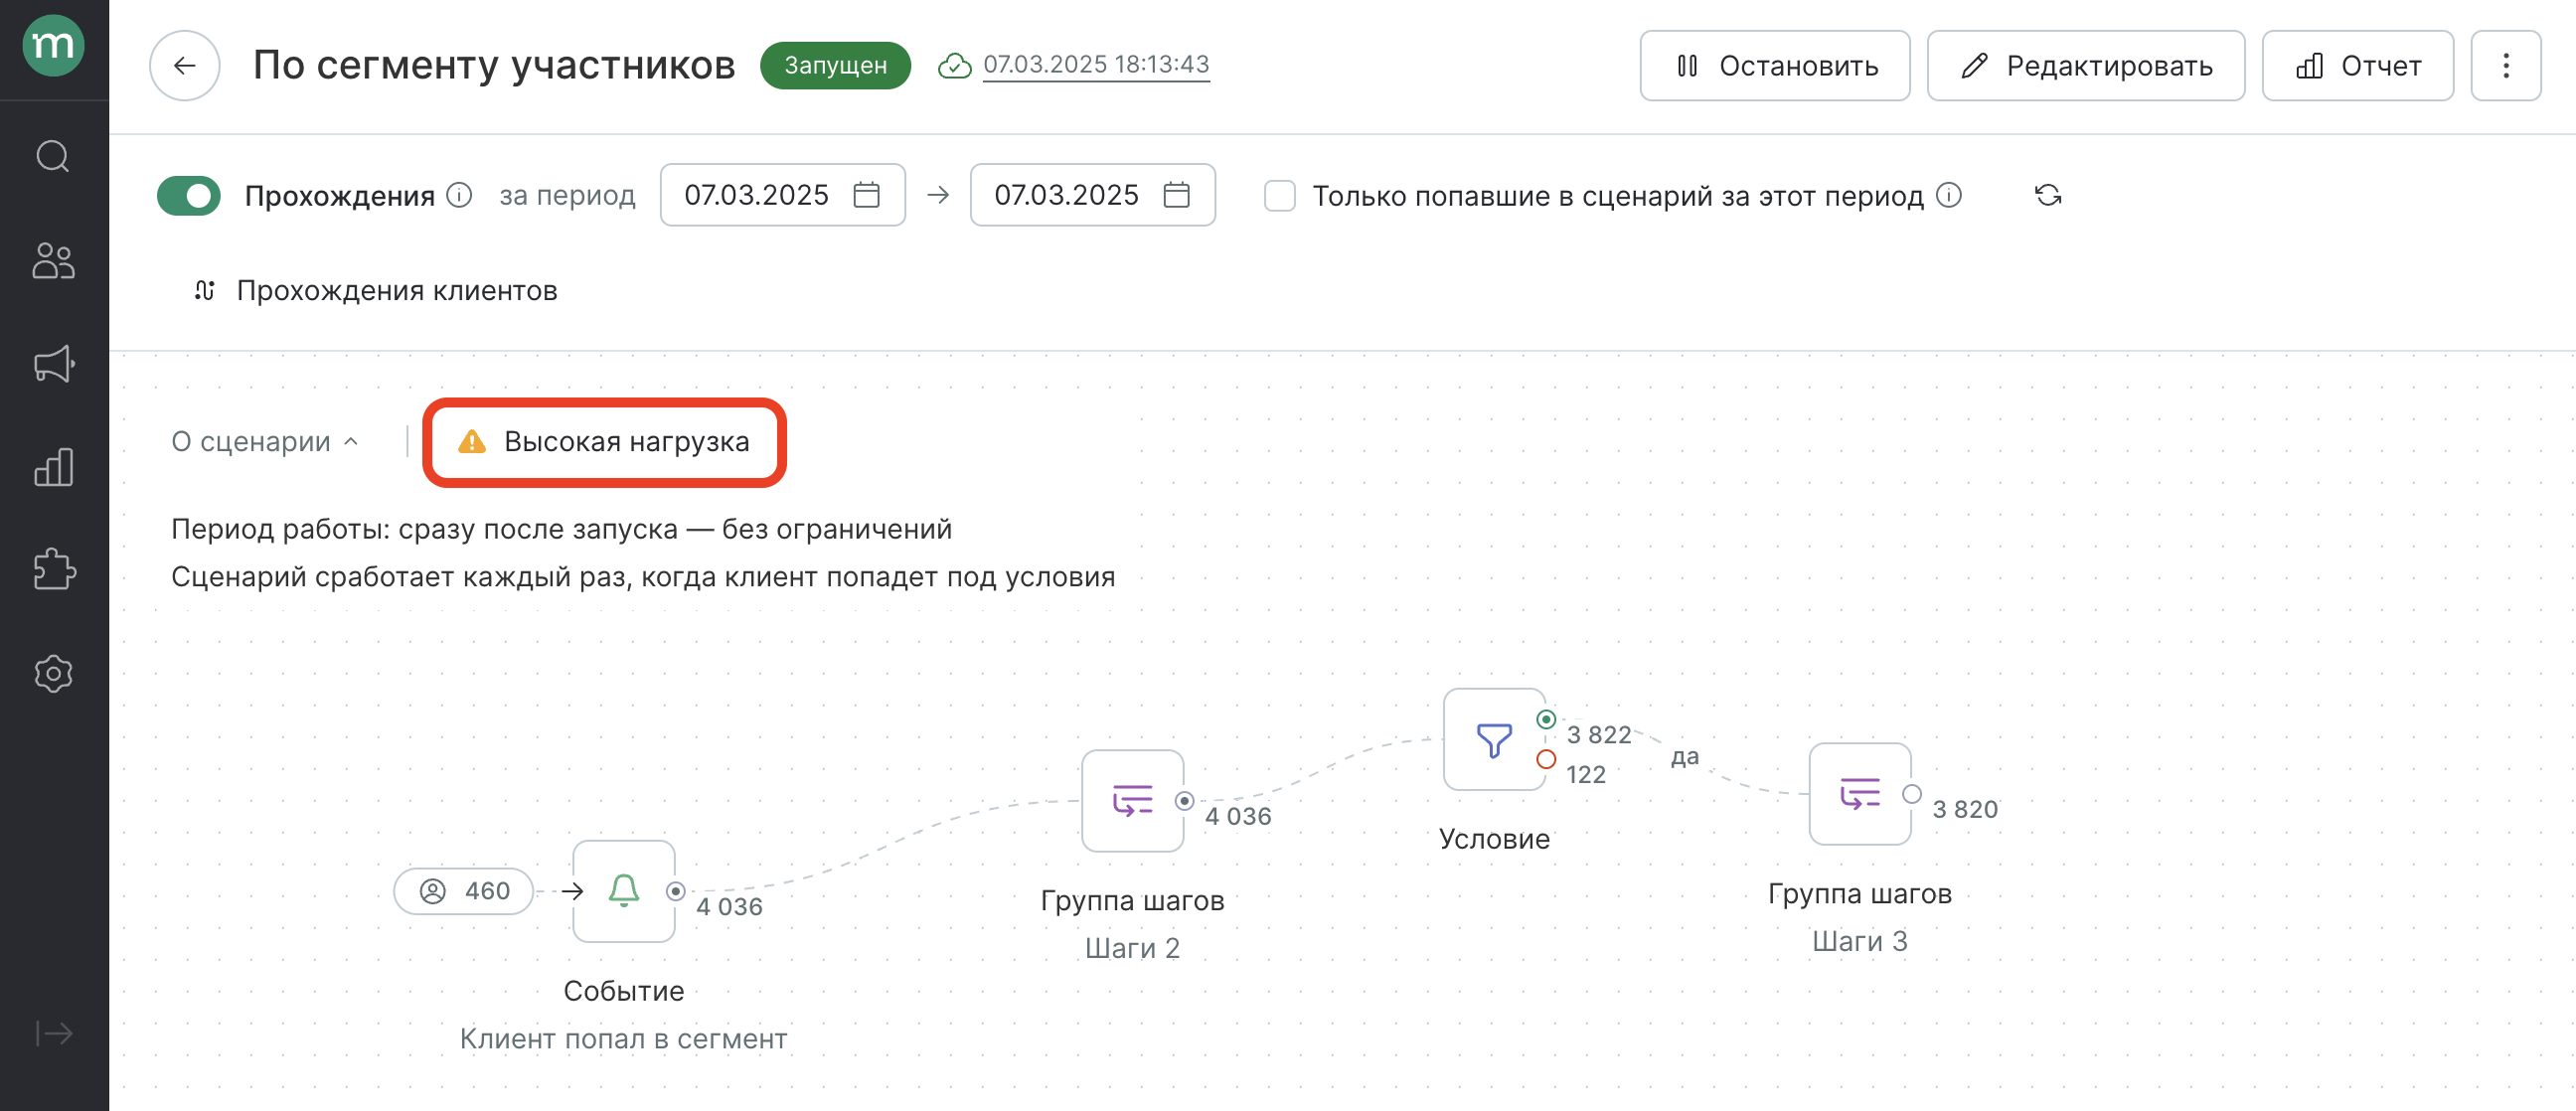
Task: Click the Запущен status badge
Action: 835,66
